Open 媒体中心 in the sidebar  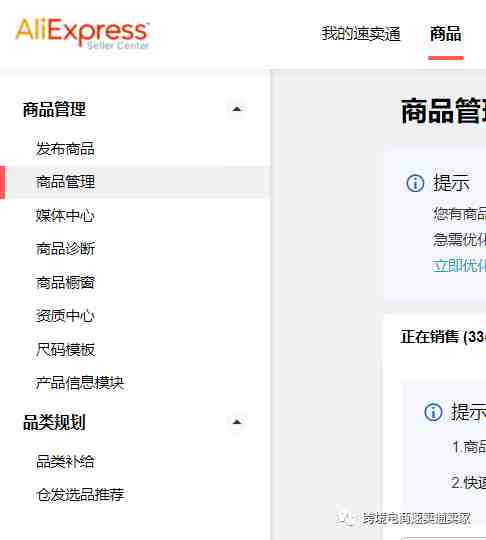pos(65,215)
